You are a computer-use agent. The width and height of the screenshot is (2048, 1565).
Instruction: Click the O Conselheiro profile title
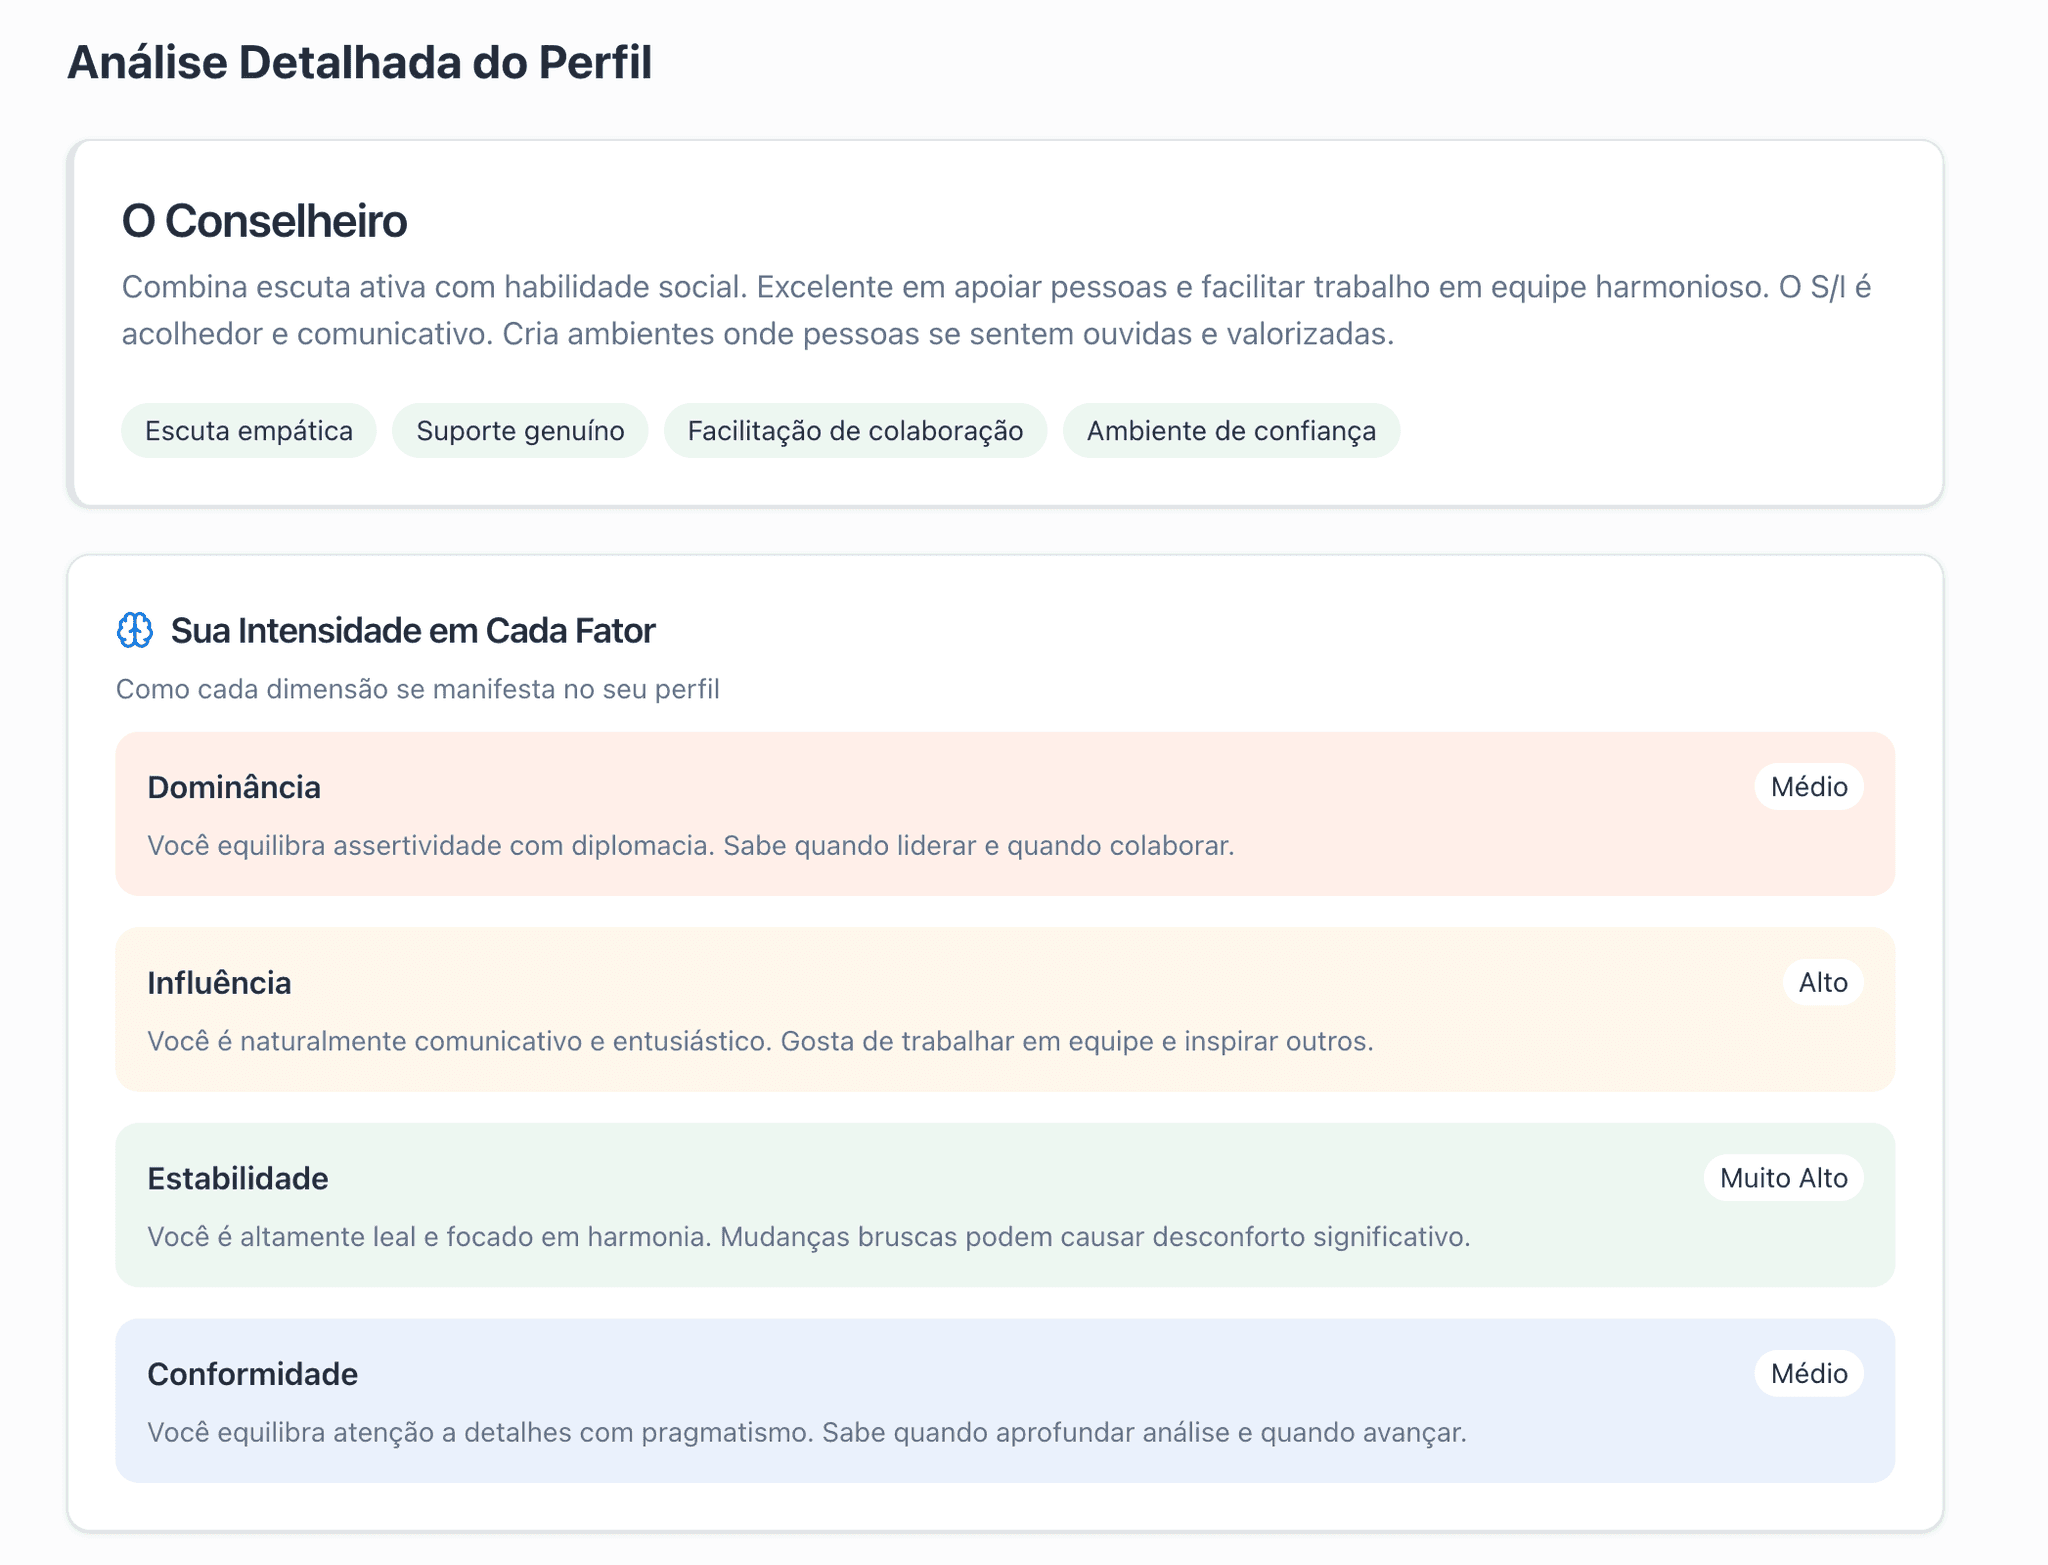click(264, 221)
